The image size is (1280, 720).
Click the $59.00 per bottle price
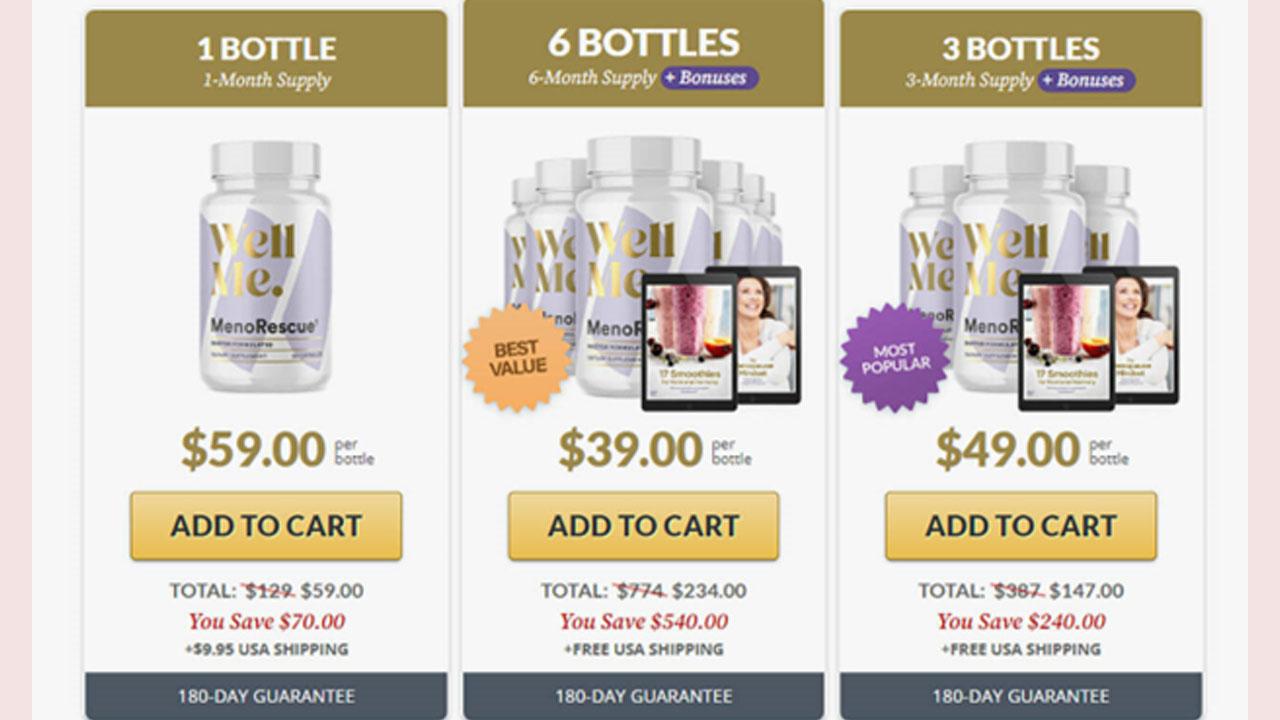tap(277, 449)
